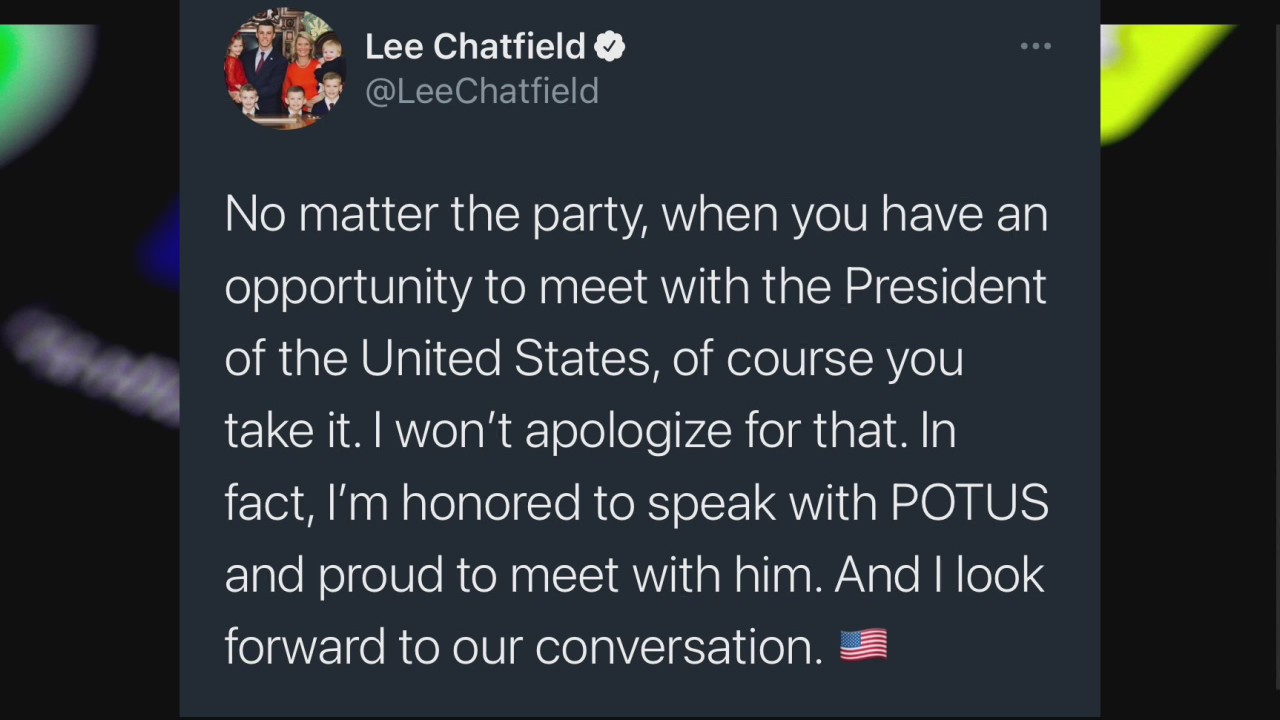Click the yellow-green blurred shape in background
The height and width of the screenshot is (720, 1280).
tap(1160, 80)
